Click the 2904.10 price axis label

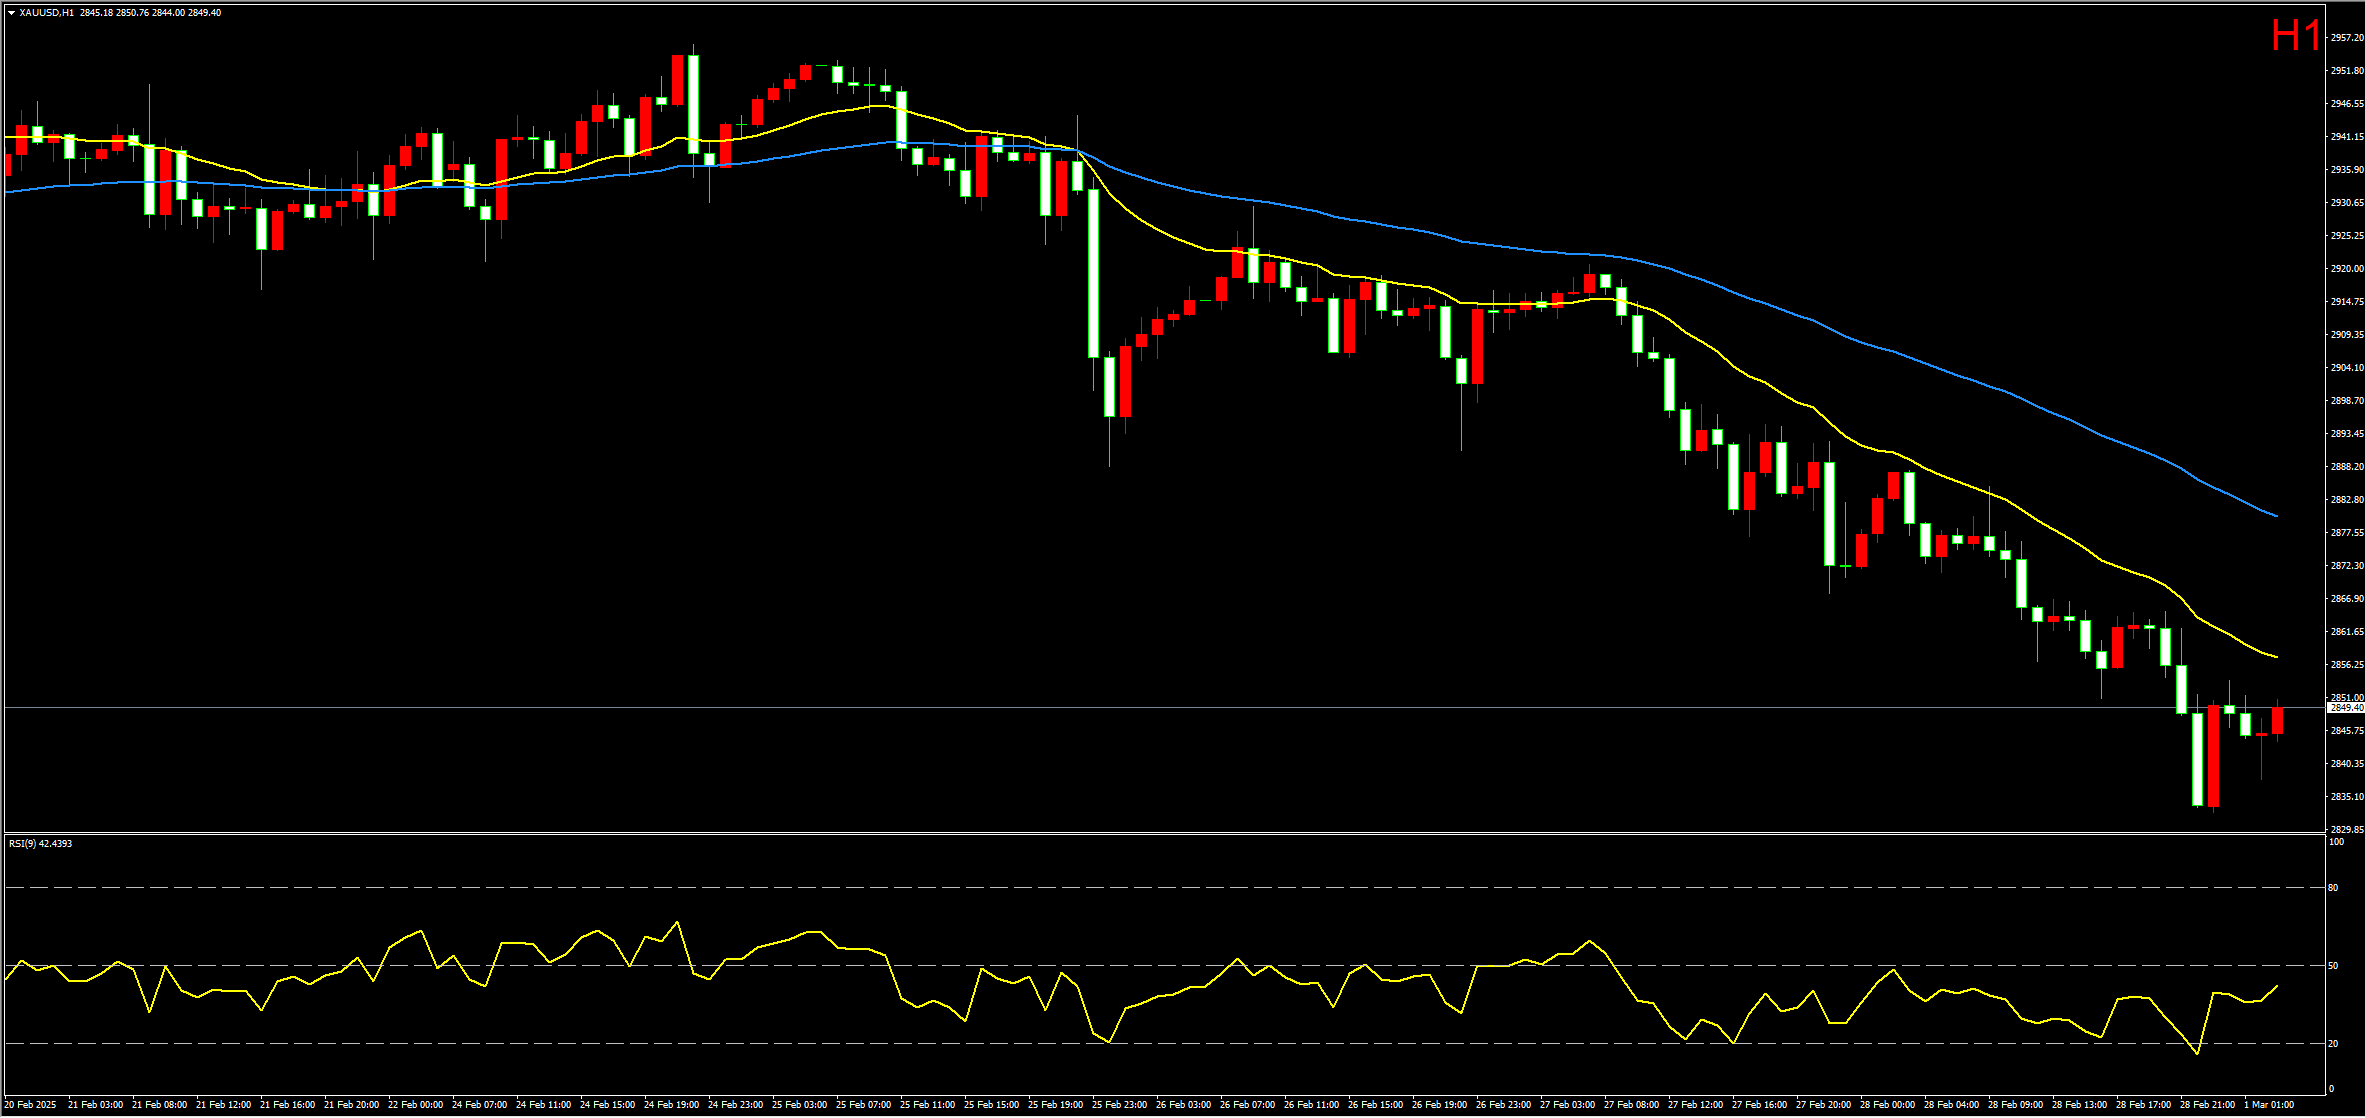2347,368
